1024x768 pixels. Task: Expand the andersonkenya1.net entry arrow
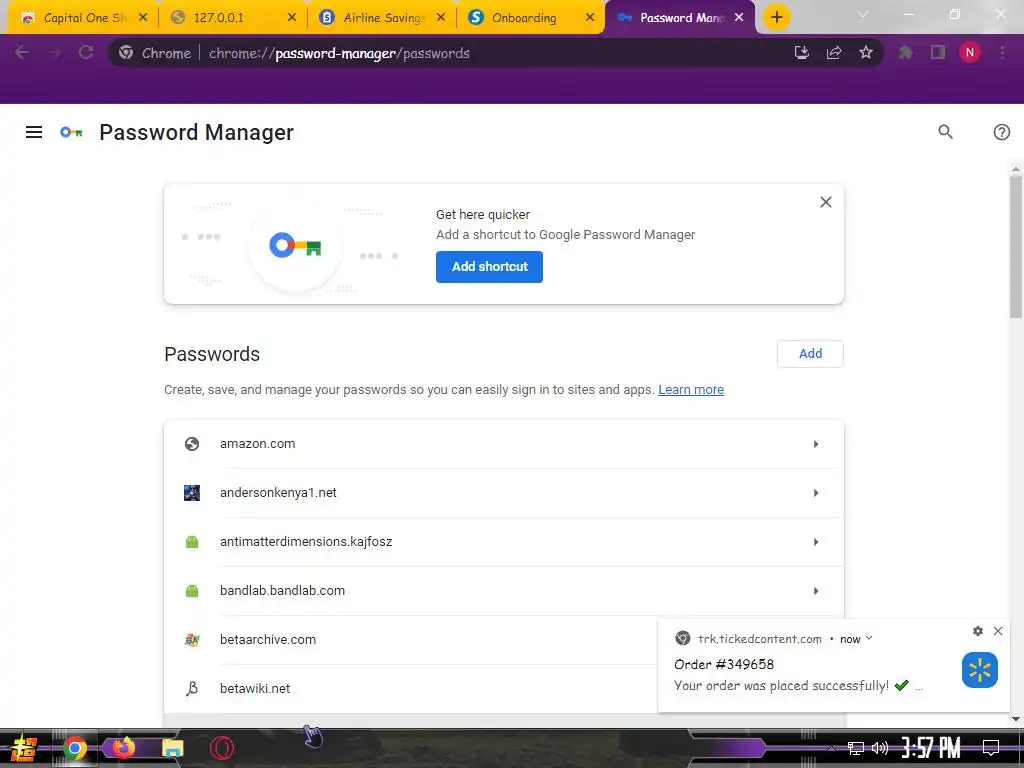tap(816, 493)
